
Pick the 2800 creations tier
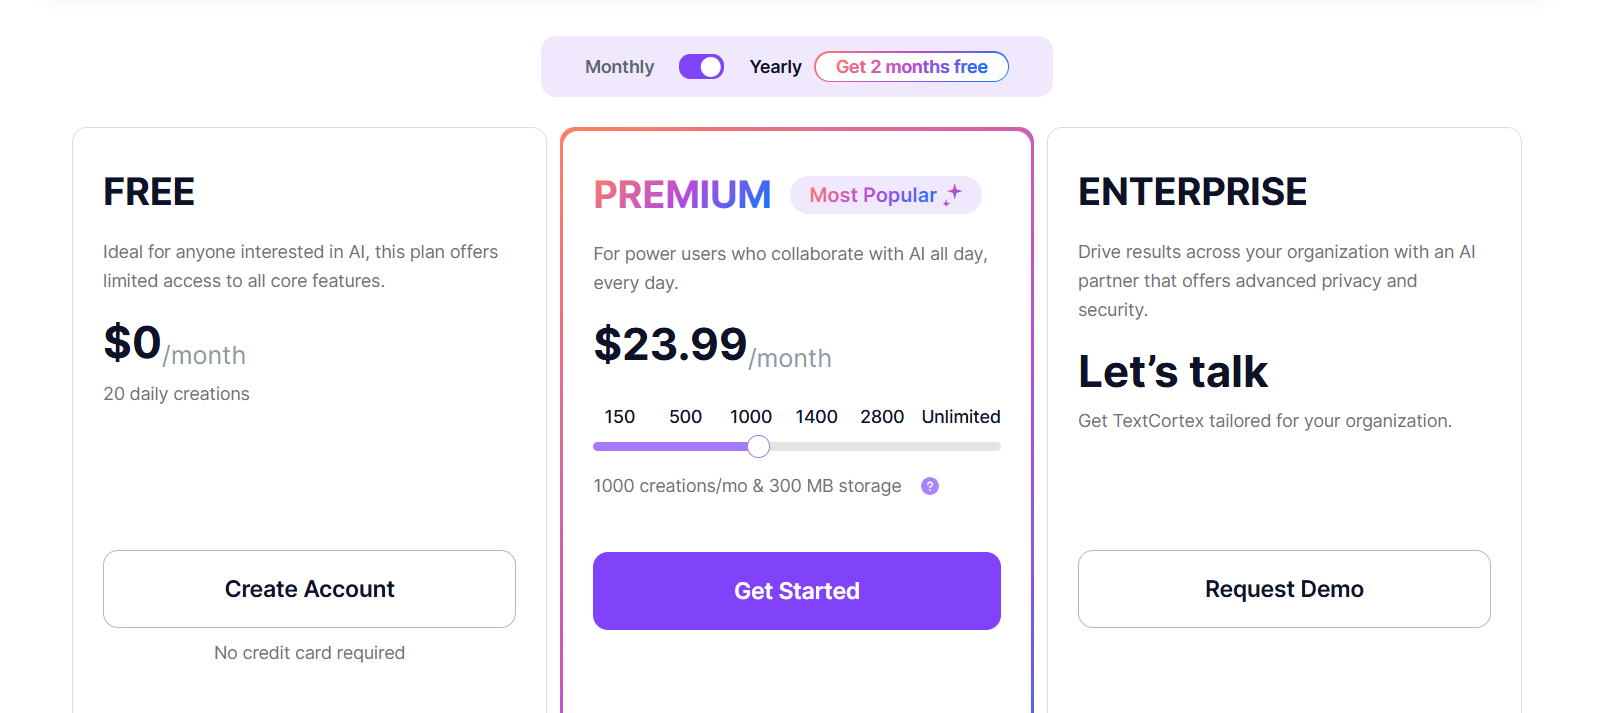[881, 417]
